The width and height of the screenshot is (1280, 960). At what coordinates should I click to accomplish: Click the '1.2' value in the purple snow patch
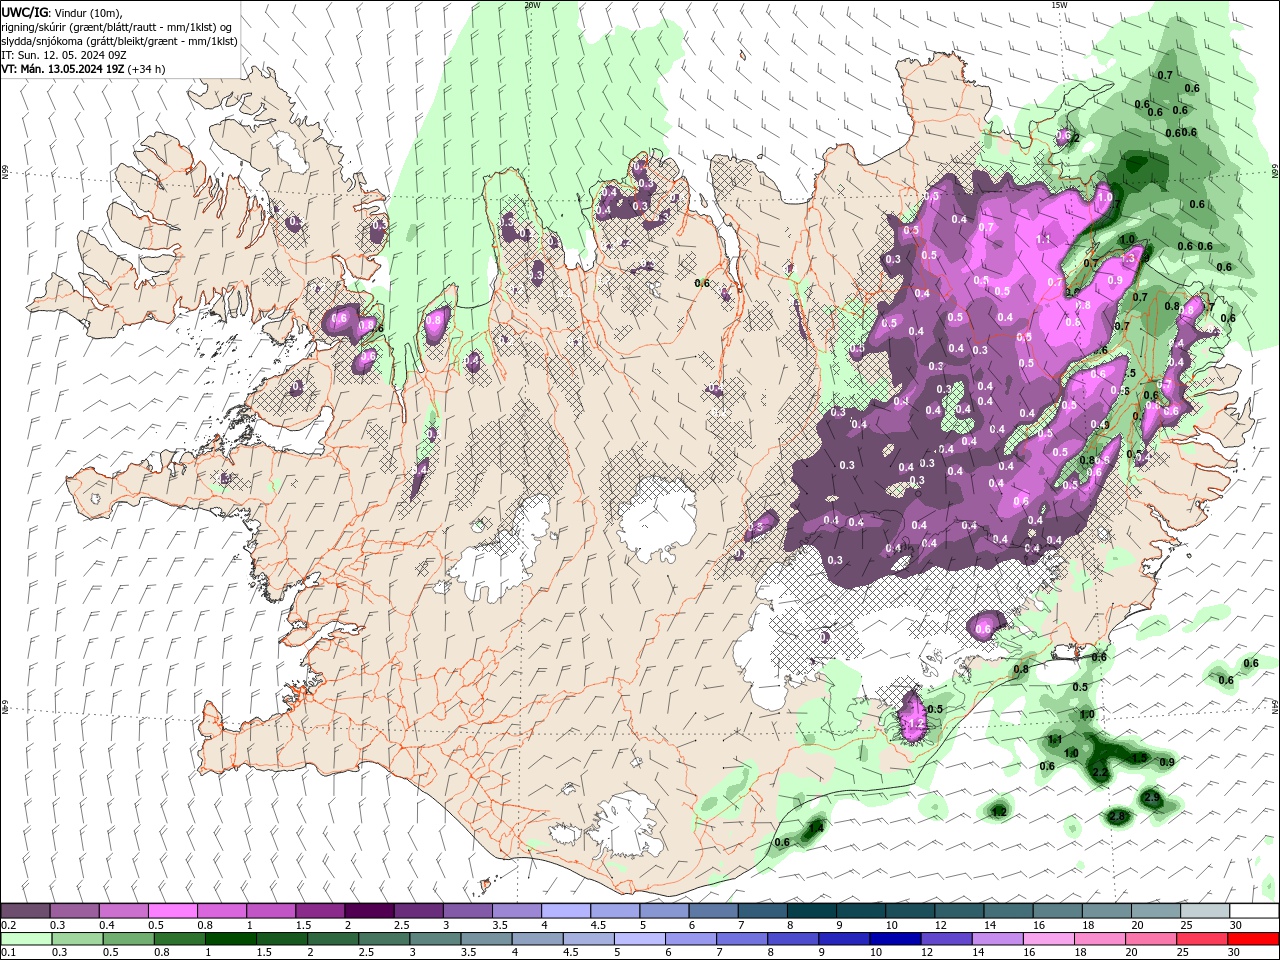[x=914, y=724]
